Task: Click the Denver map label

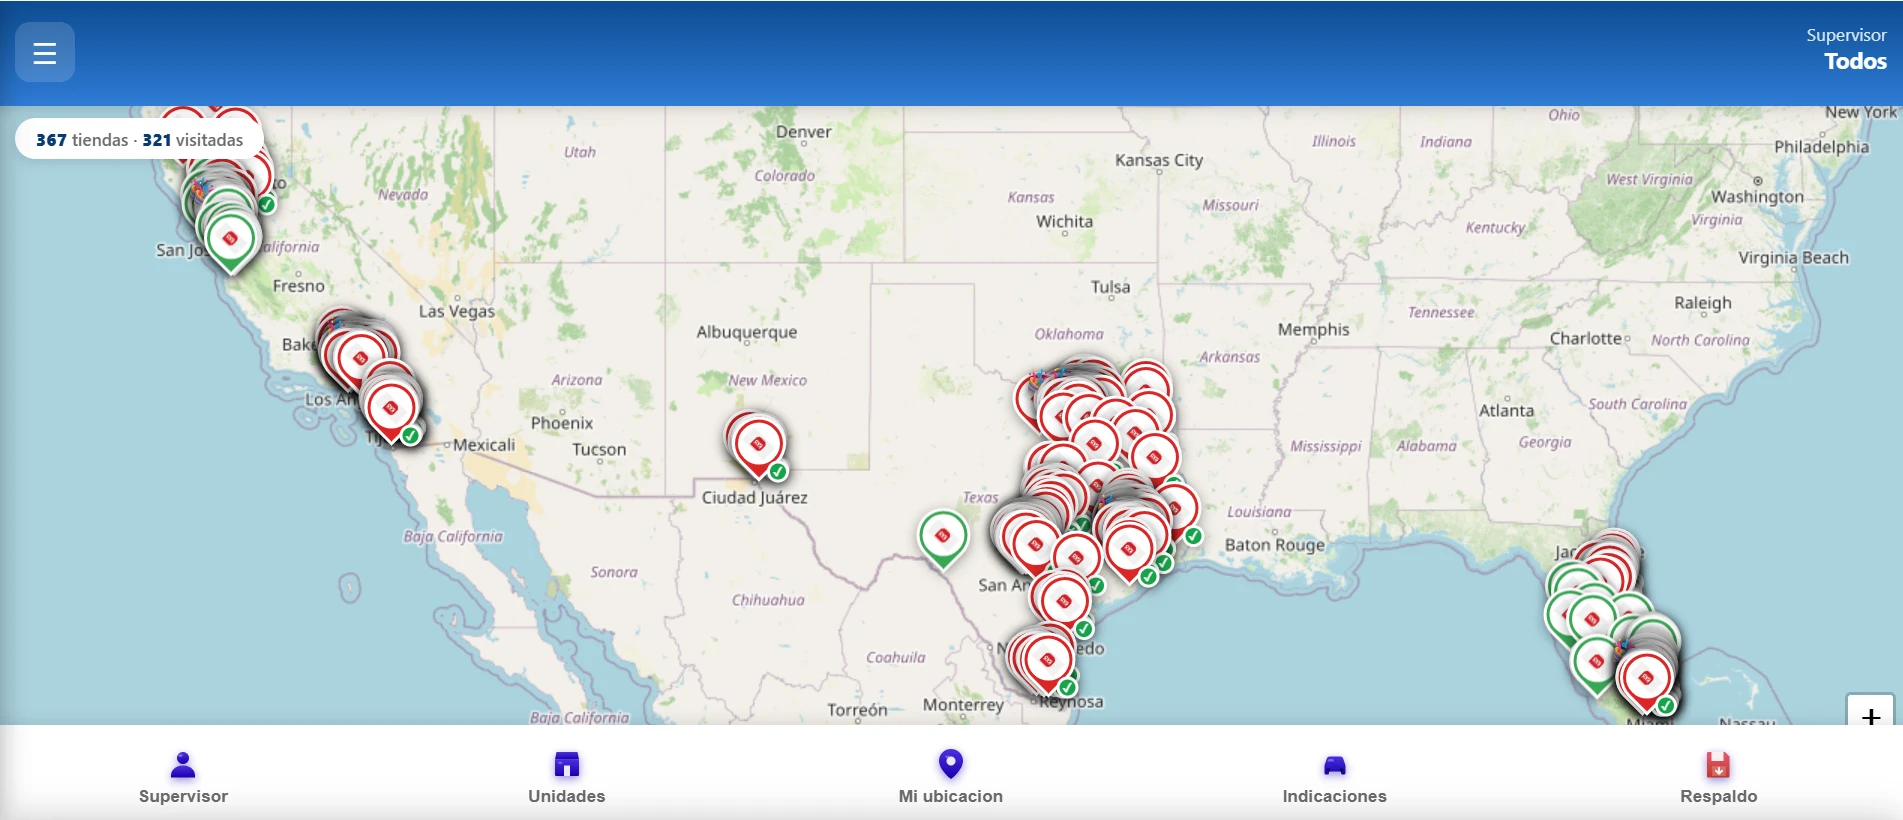Action: point(803,132)
